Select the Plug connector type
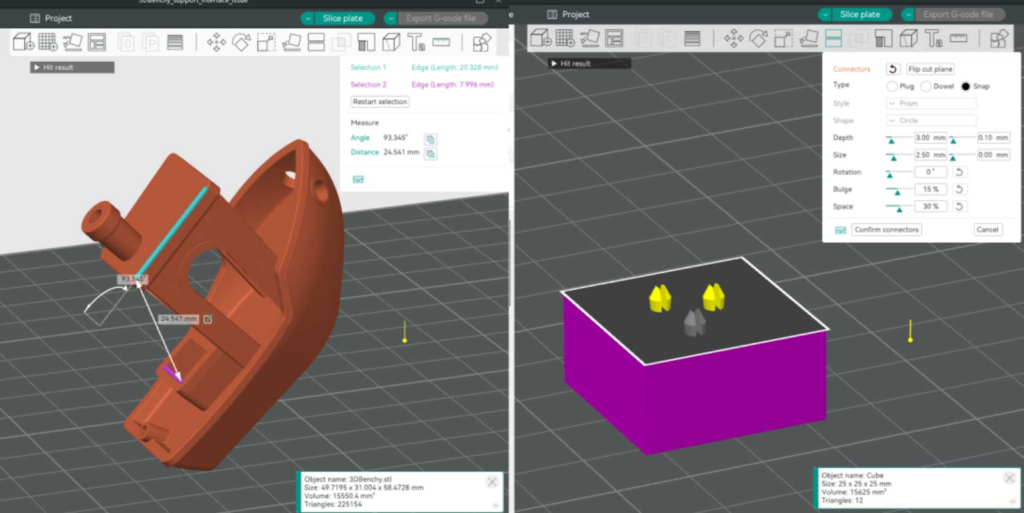 point(892,86)
